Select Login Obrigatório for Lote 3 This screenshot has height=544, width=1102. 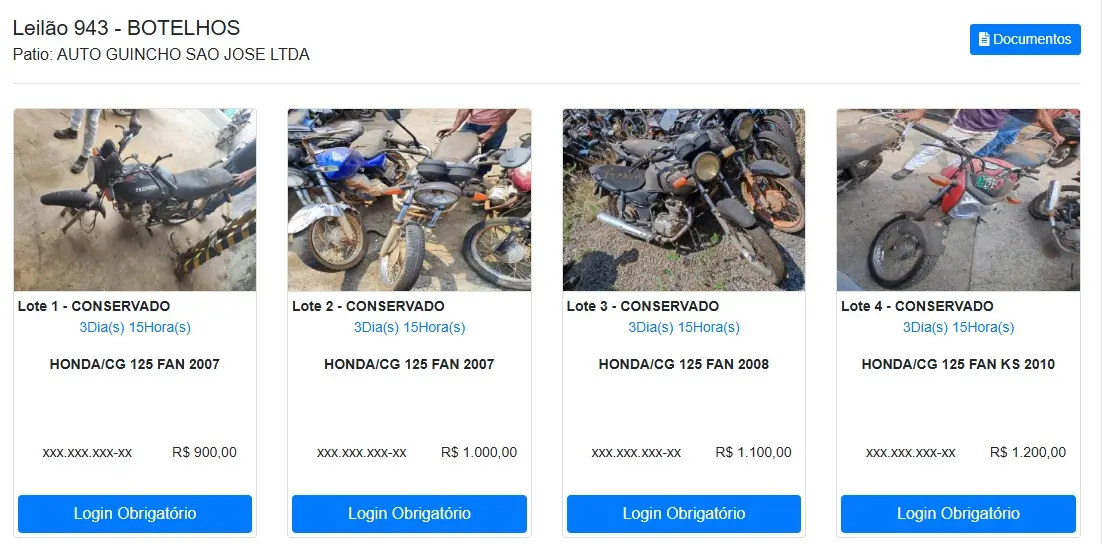point(684,514)
